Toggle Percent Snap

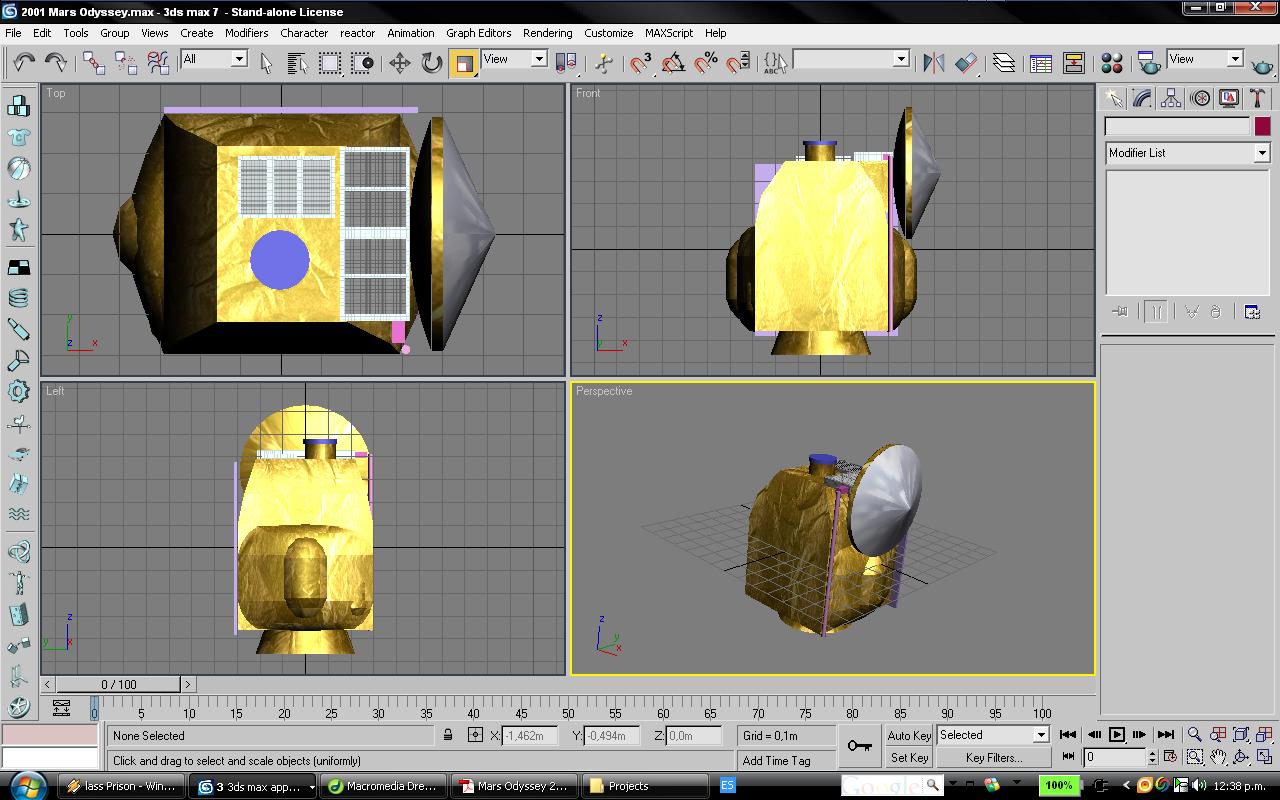point(706,63)
